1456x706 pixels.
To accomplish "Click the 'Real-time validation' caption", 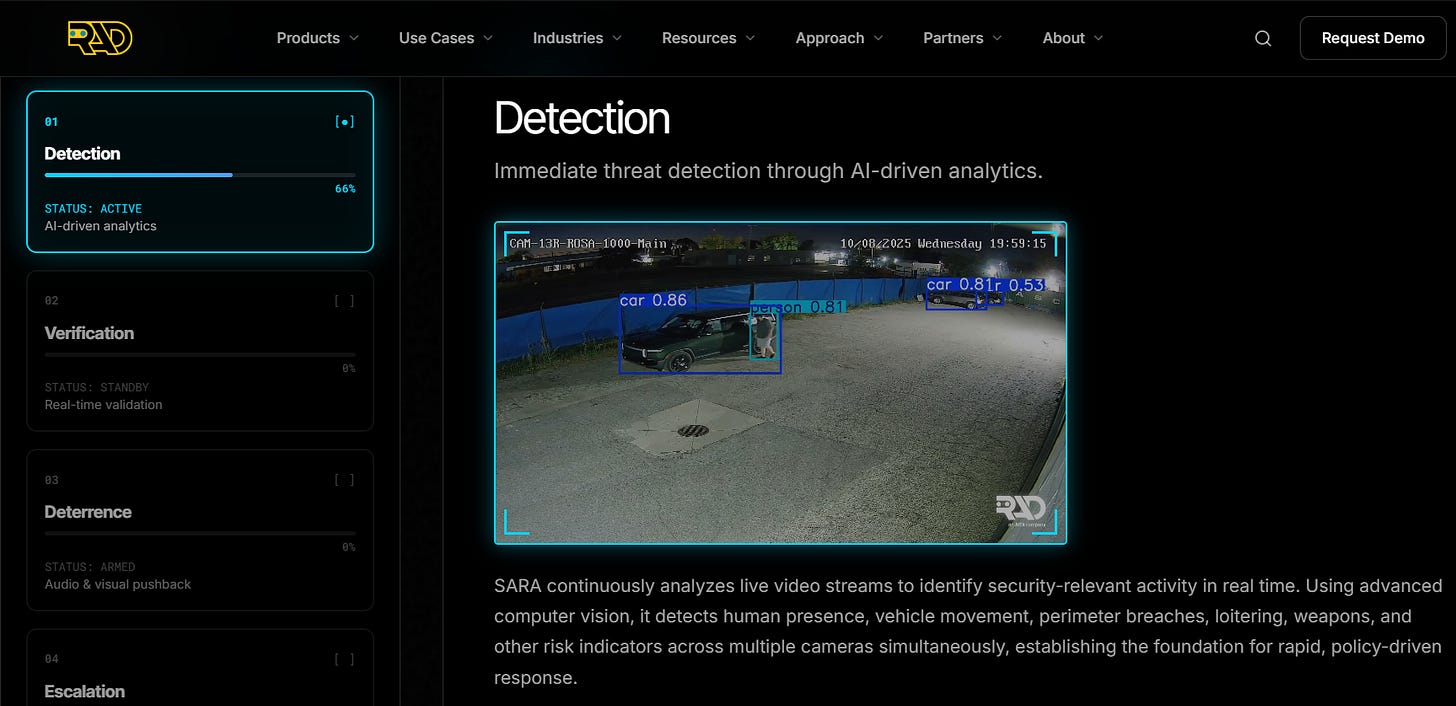I will 104,405.
